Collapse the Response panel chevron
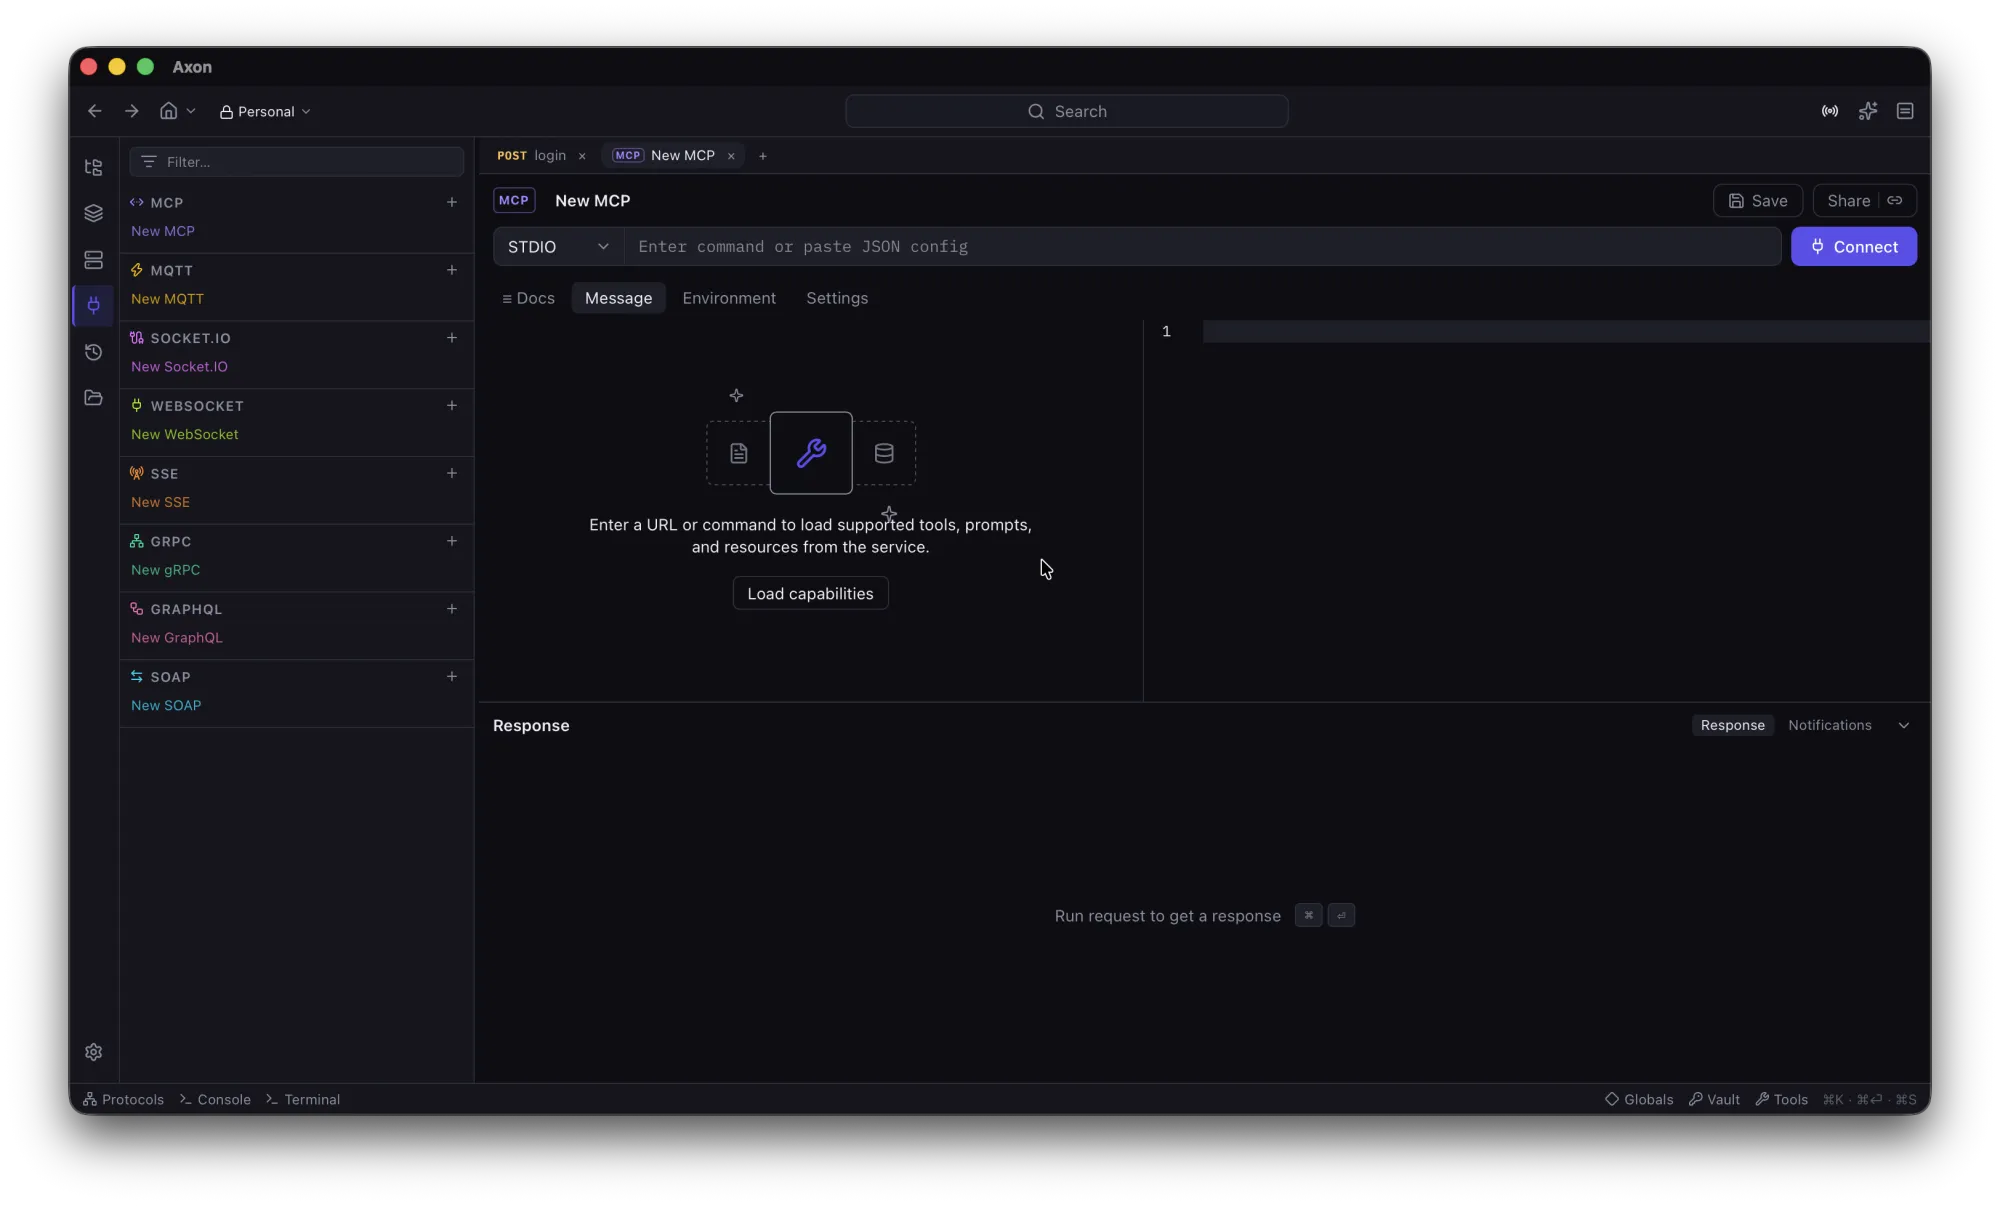Image resolution: width=2000 pixels, height=1206 pixels. click(x=1903, y=726)
